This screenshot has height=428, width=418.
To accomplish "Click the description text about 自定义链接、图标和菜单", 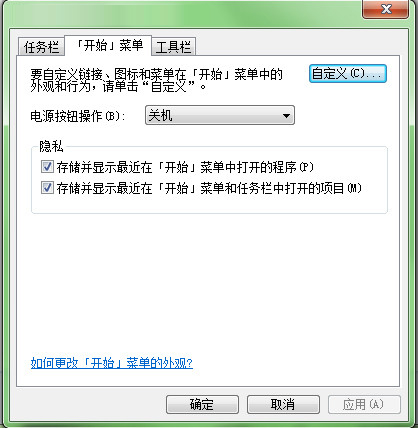I will pos(156,80).
